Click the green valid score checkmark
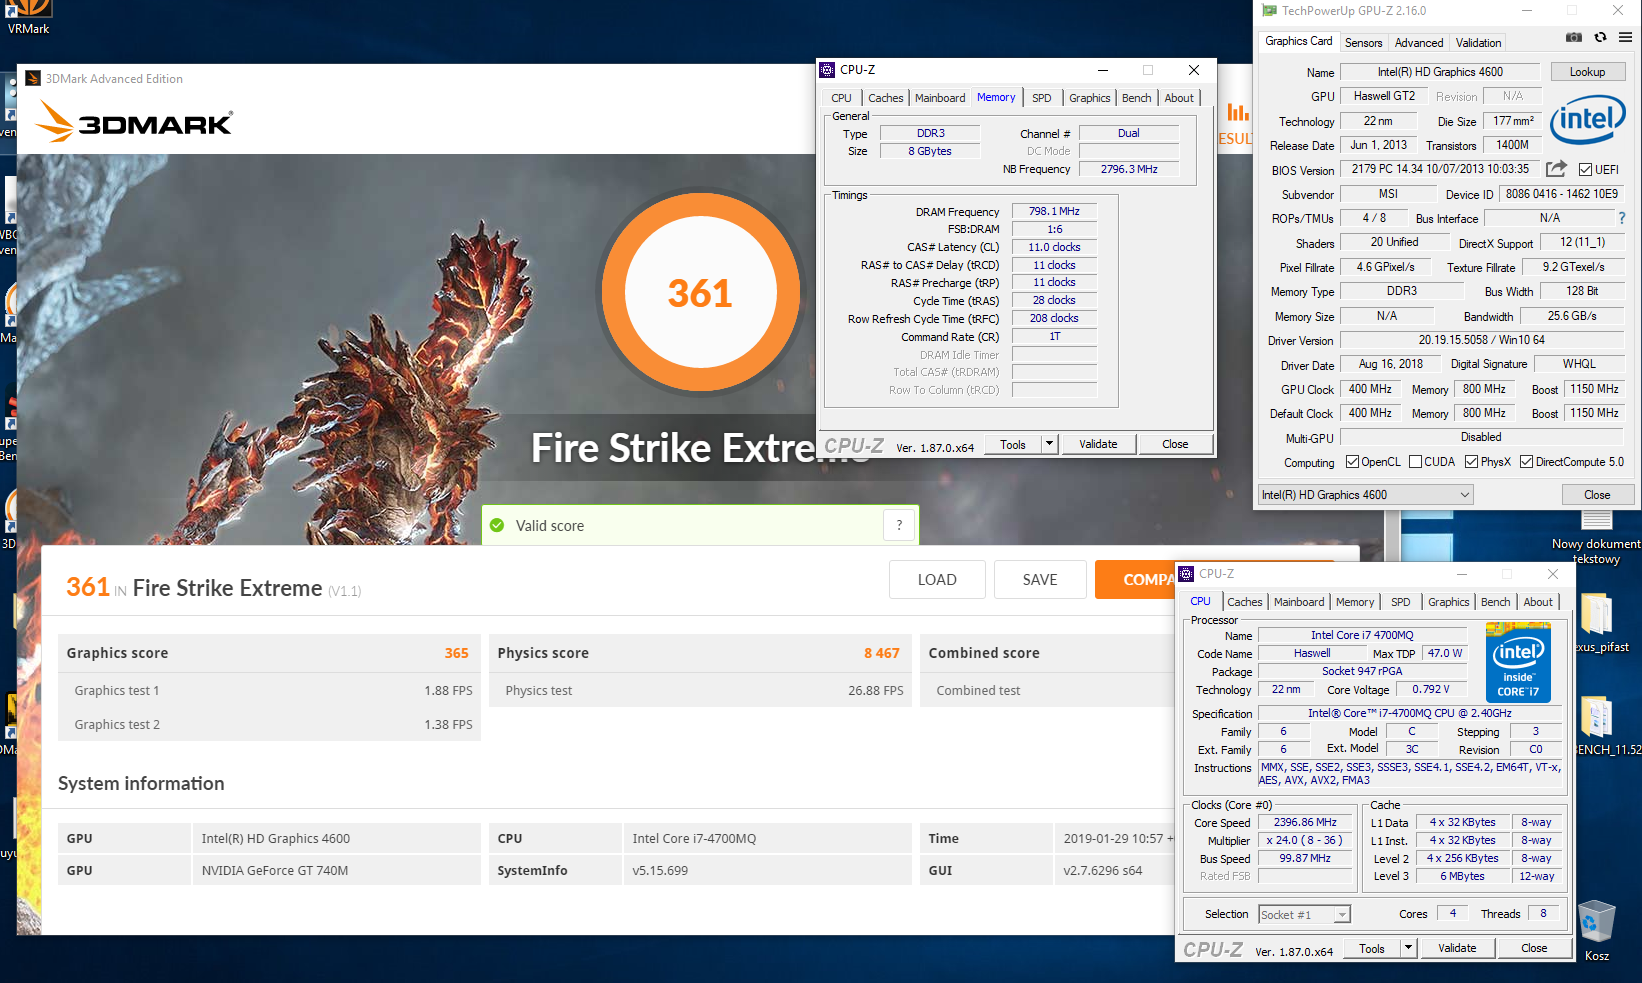Screen dimensions: 1642x983 [x=497, y=525]
